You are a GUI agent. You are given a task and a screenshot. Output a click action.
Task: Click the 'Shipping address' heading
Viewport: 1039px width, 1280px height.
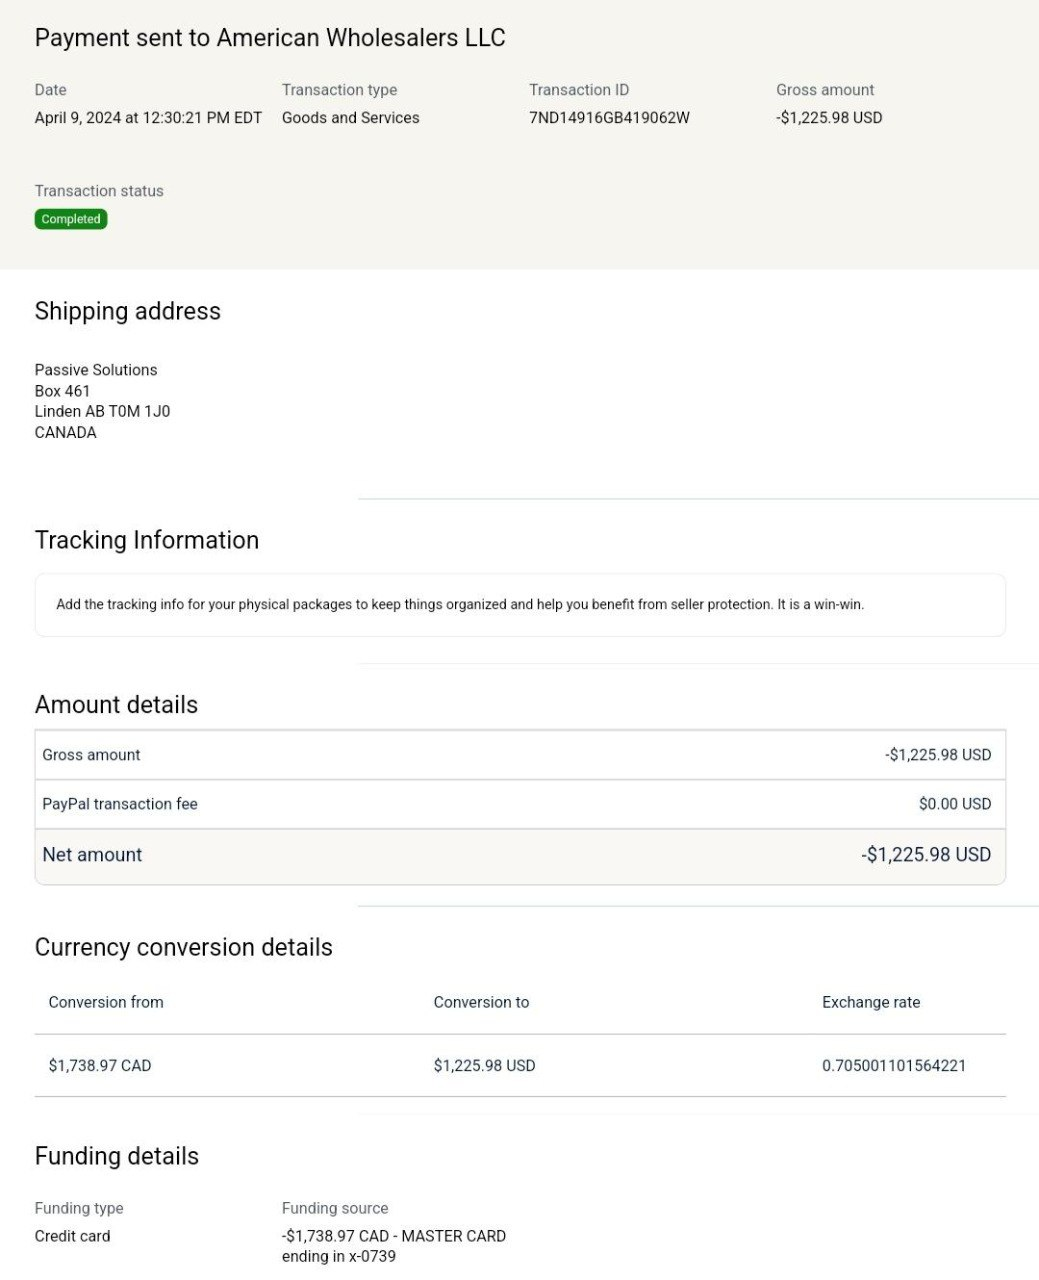click(128, 311)
